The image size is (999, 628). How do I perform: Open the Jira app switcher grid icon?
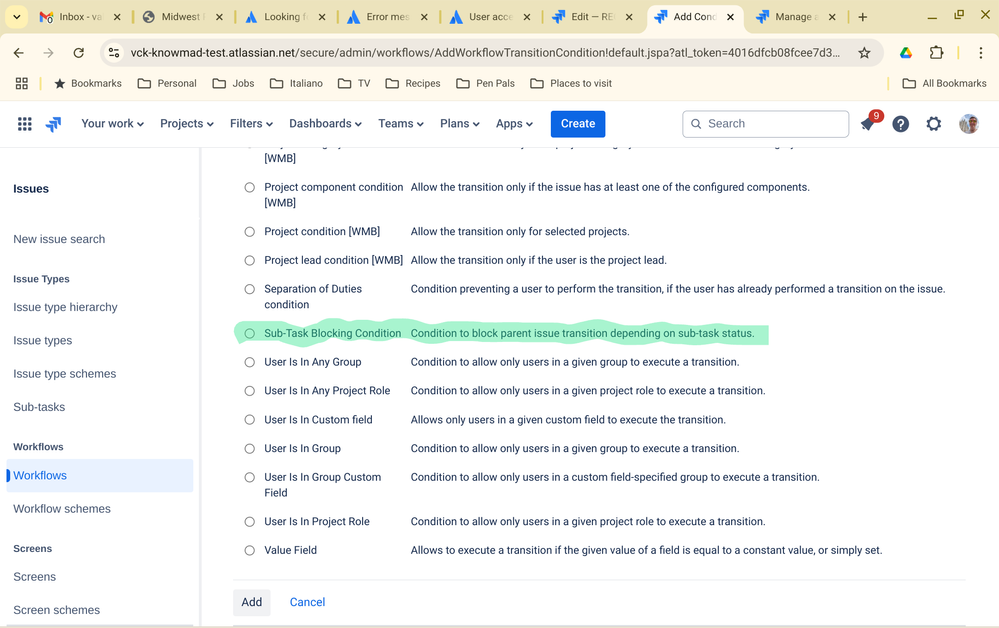coord(24,123)
